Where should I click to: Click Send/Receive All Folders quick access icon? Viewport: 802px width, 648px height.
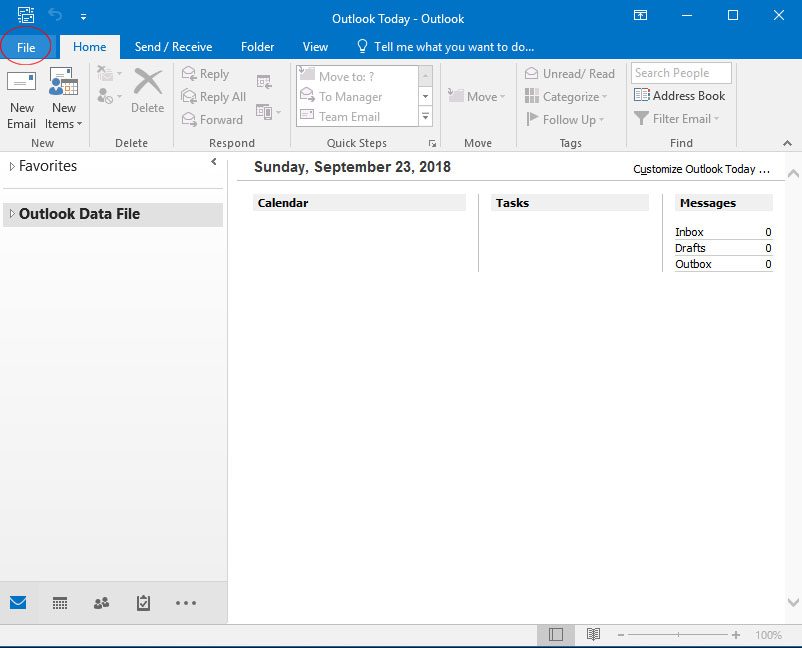[26, 15]
